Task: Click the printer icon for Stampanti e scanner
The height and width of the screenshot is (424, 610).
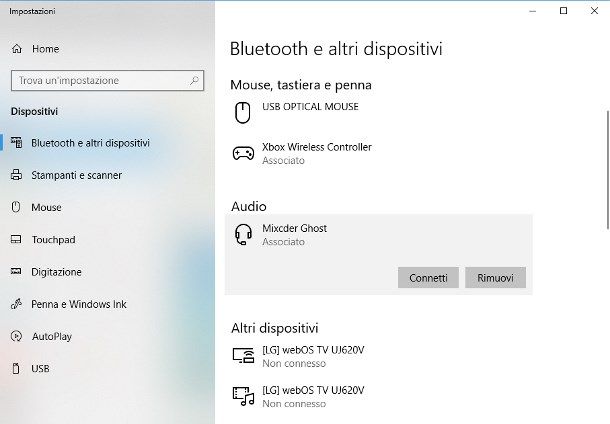Action: 16,175
